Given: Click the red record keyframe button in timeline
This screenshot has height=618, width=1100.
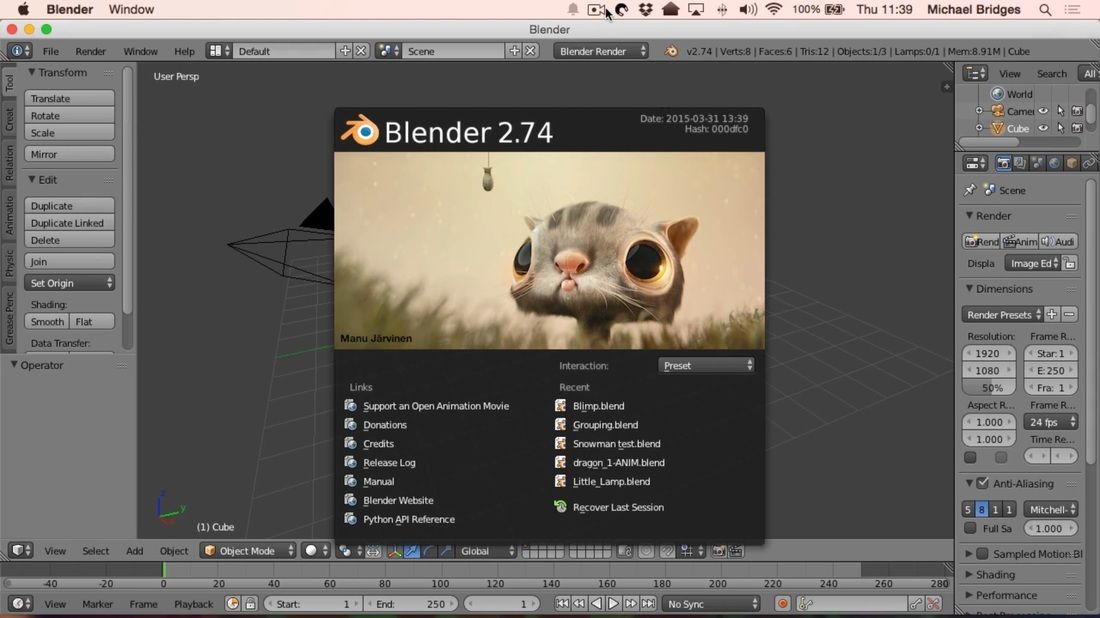Looking at the screenshot, I should pyautogui.click(x=783, y=603).
